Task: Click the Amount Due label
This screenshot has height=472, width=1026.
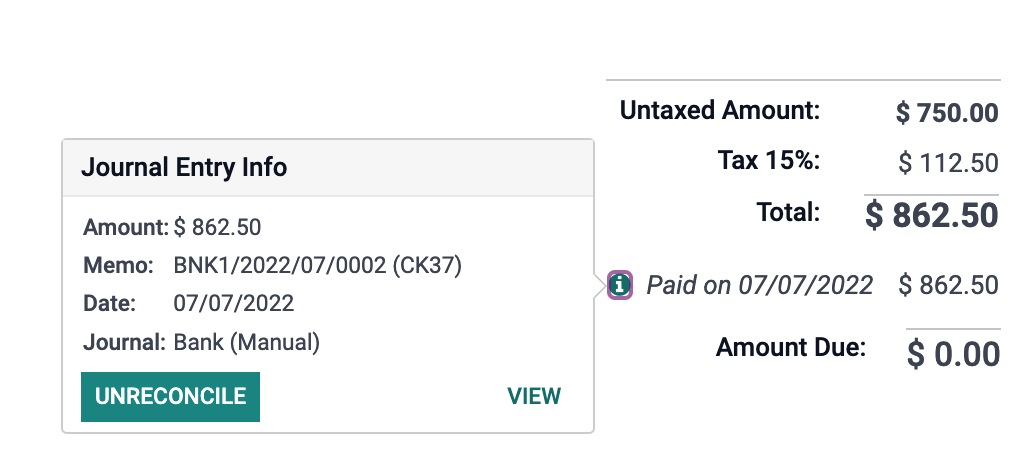Action: [x=790, y=347]
